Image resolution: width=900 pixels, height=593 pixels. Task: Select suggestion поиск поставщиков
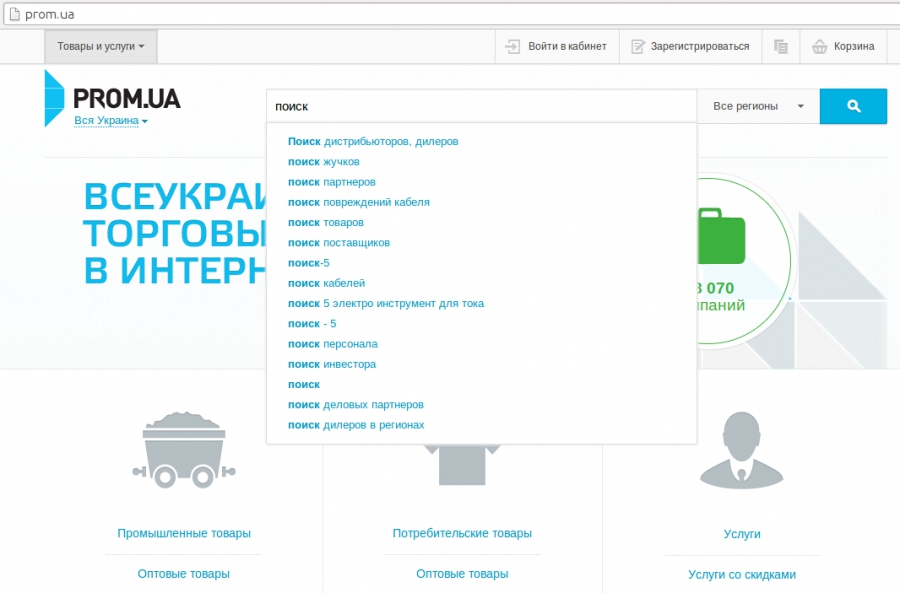coord(339,243)
